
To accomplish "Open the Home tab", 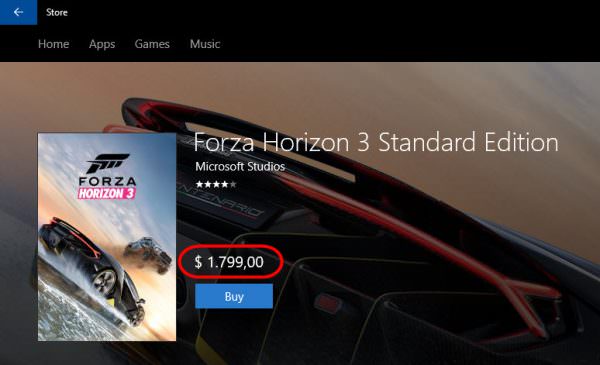I will (x=54, y=44).
